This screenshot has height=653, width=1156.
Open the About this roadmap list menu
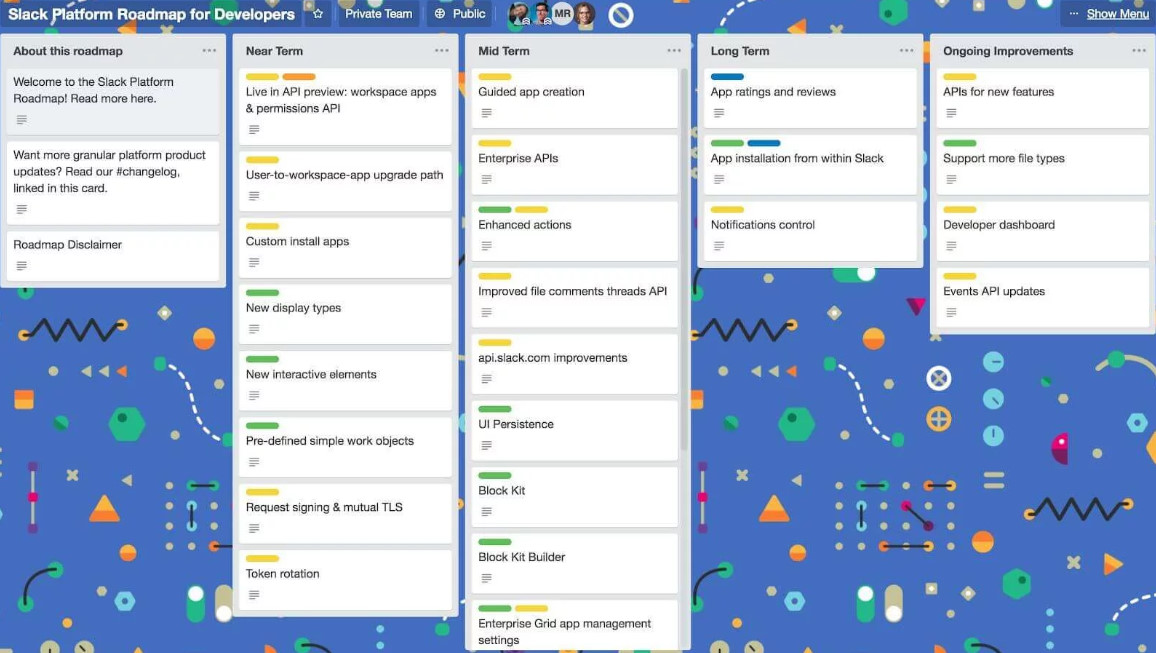[x=210, y=50]
